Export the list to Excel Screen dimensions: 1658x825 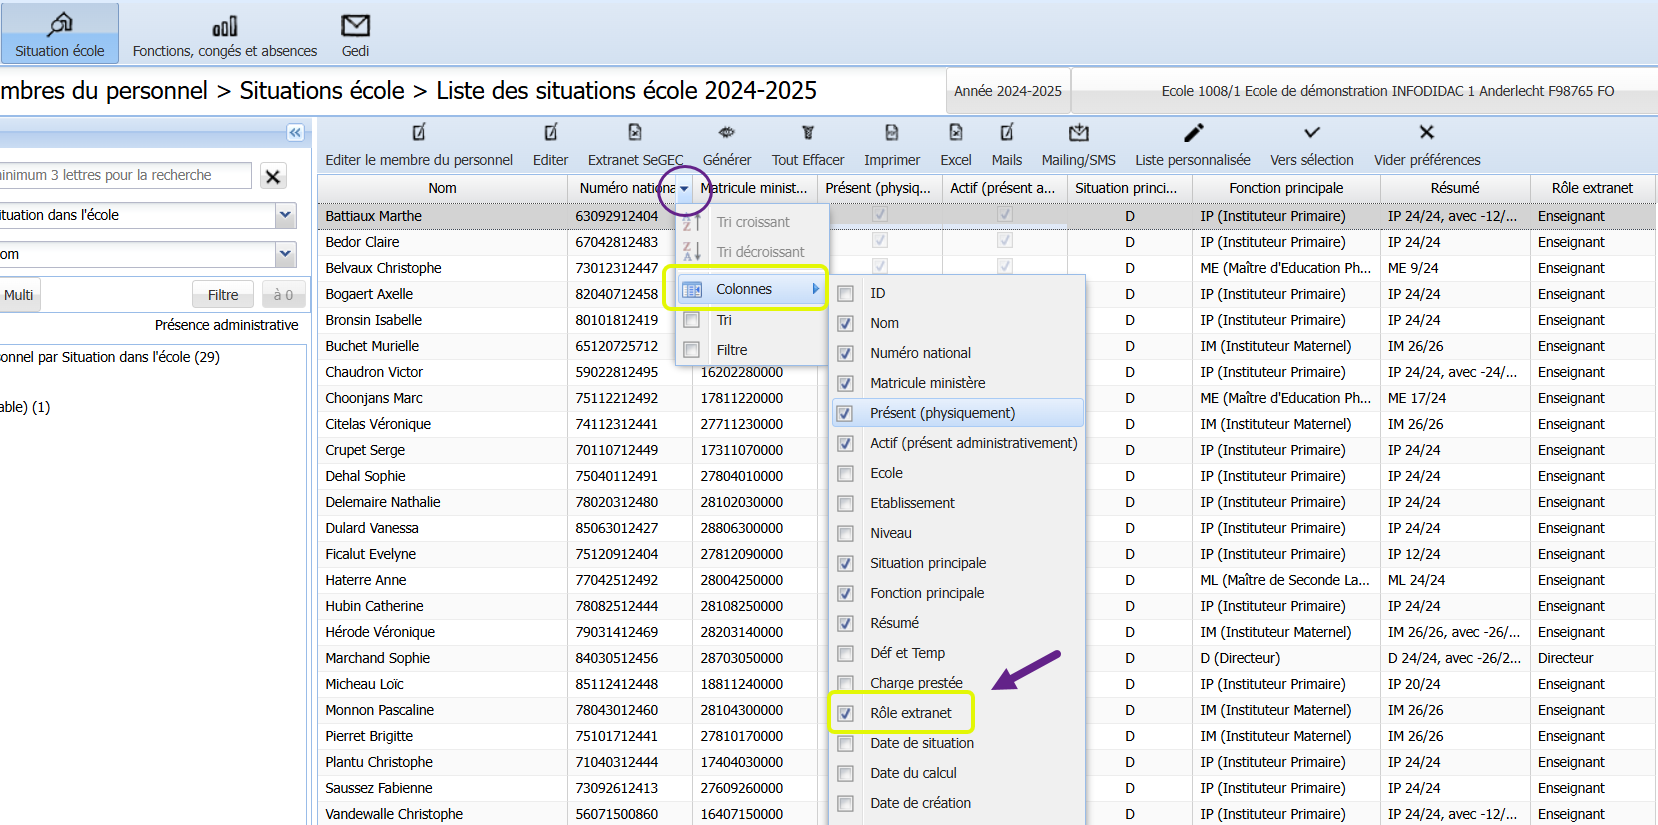pos(956,145)
